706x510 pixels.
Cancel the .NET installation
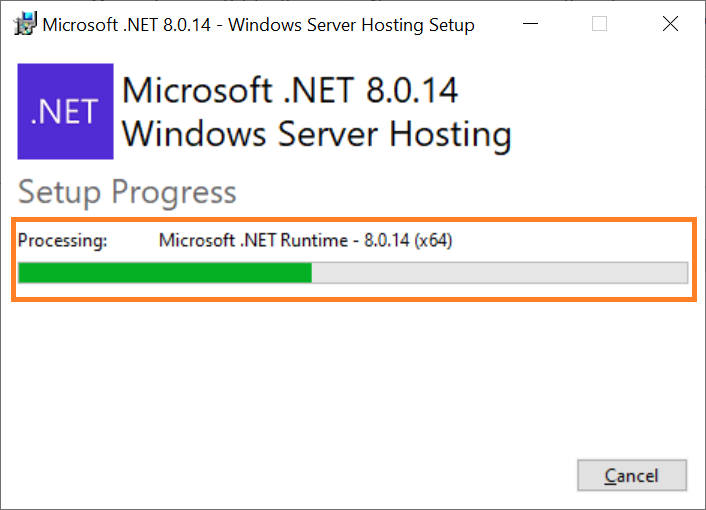point(632,475)
